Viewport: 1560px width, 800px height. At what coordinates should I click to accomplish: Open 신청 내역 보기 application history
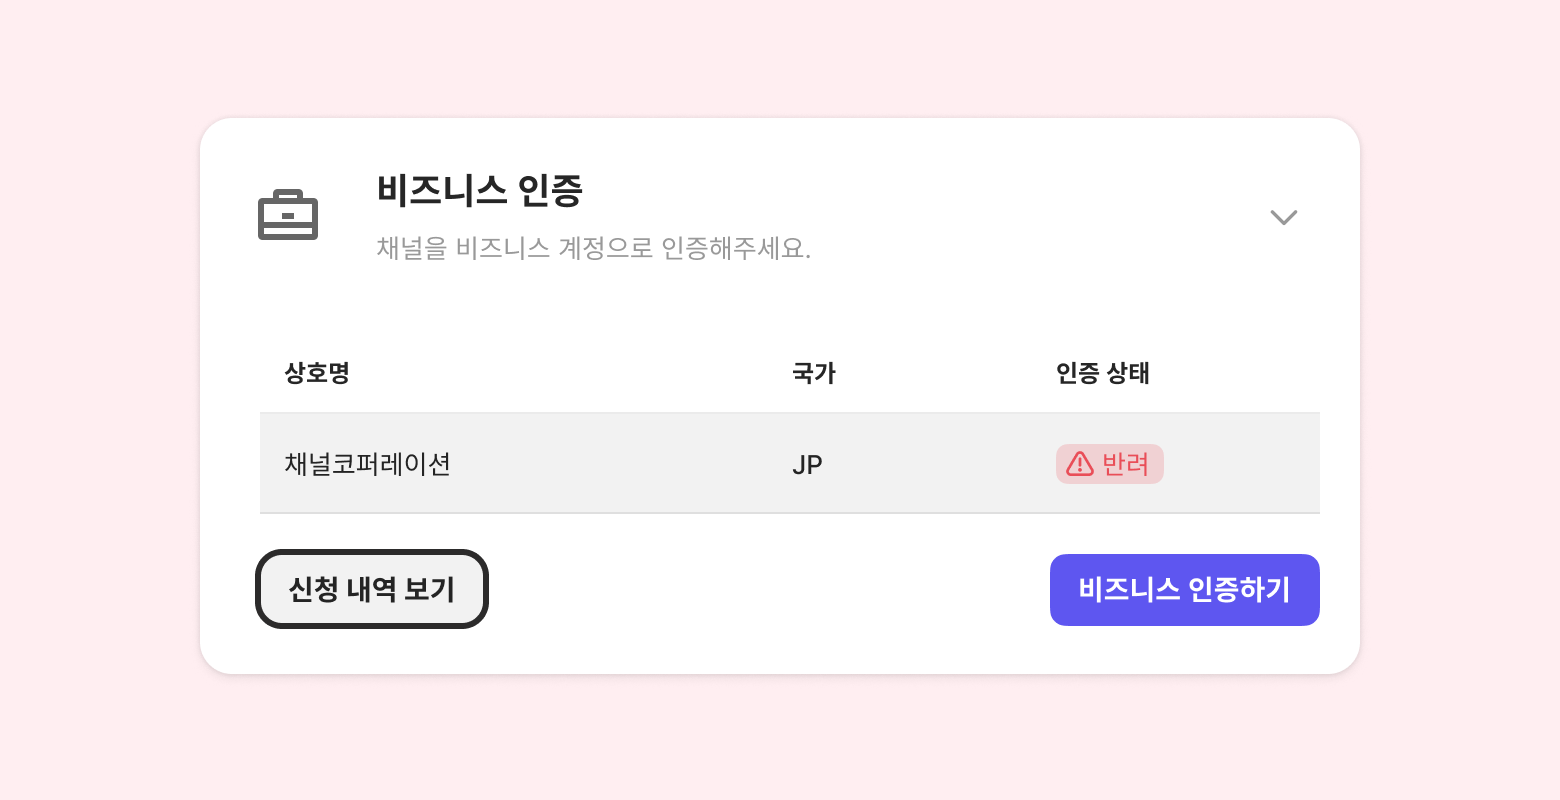[372, 589]
